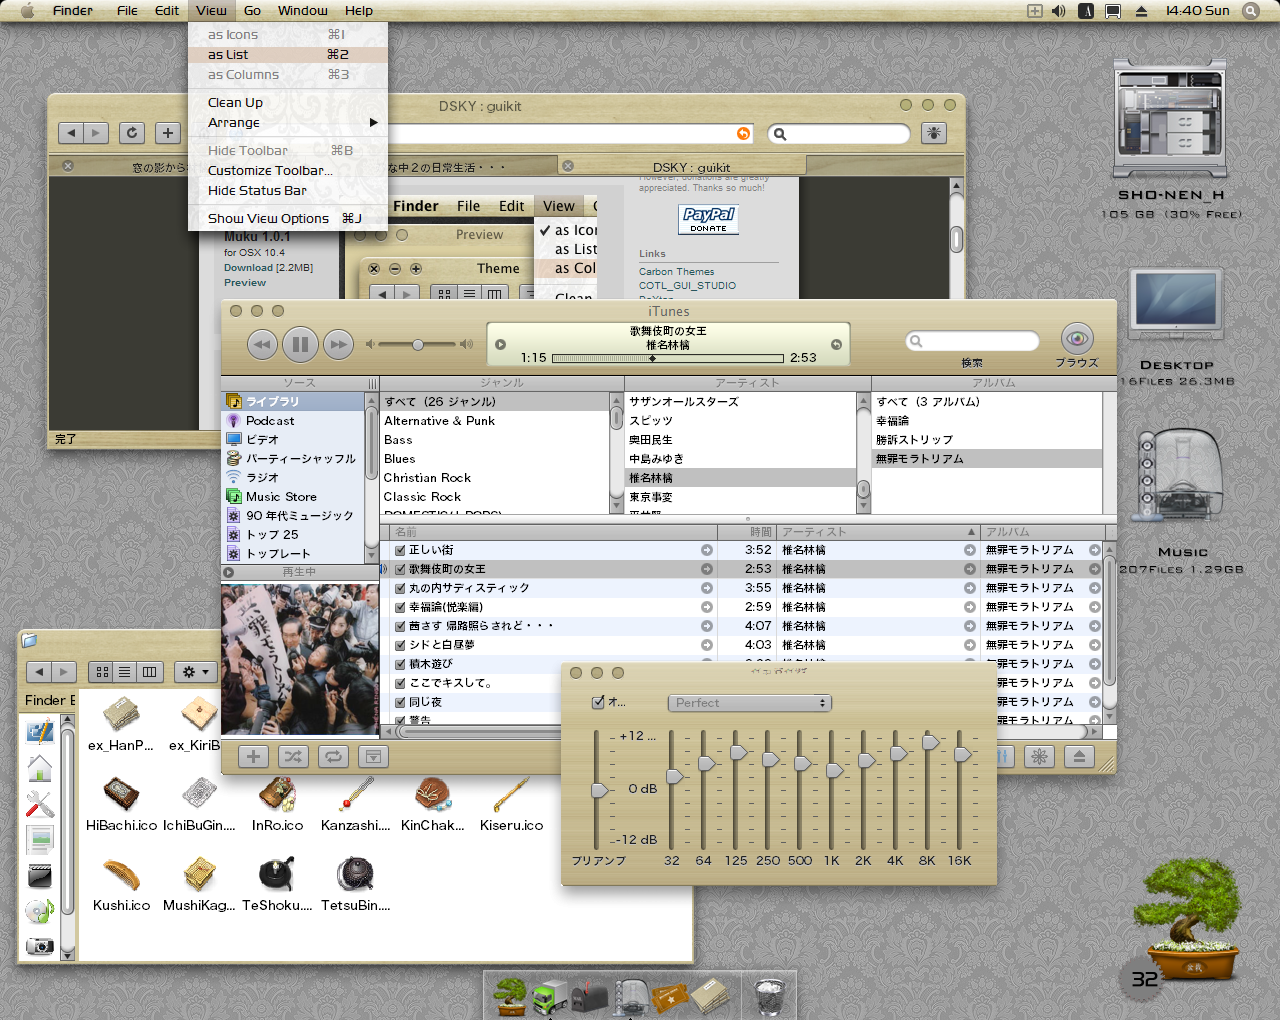This screenshot has height=1020, width=1280.
Task: Open the COTL_GUI_STUDIO link
Action: tap(688, 286)
